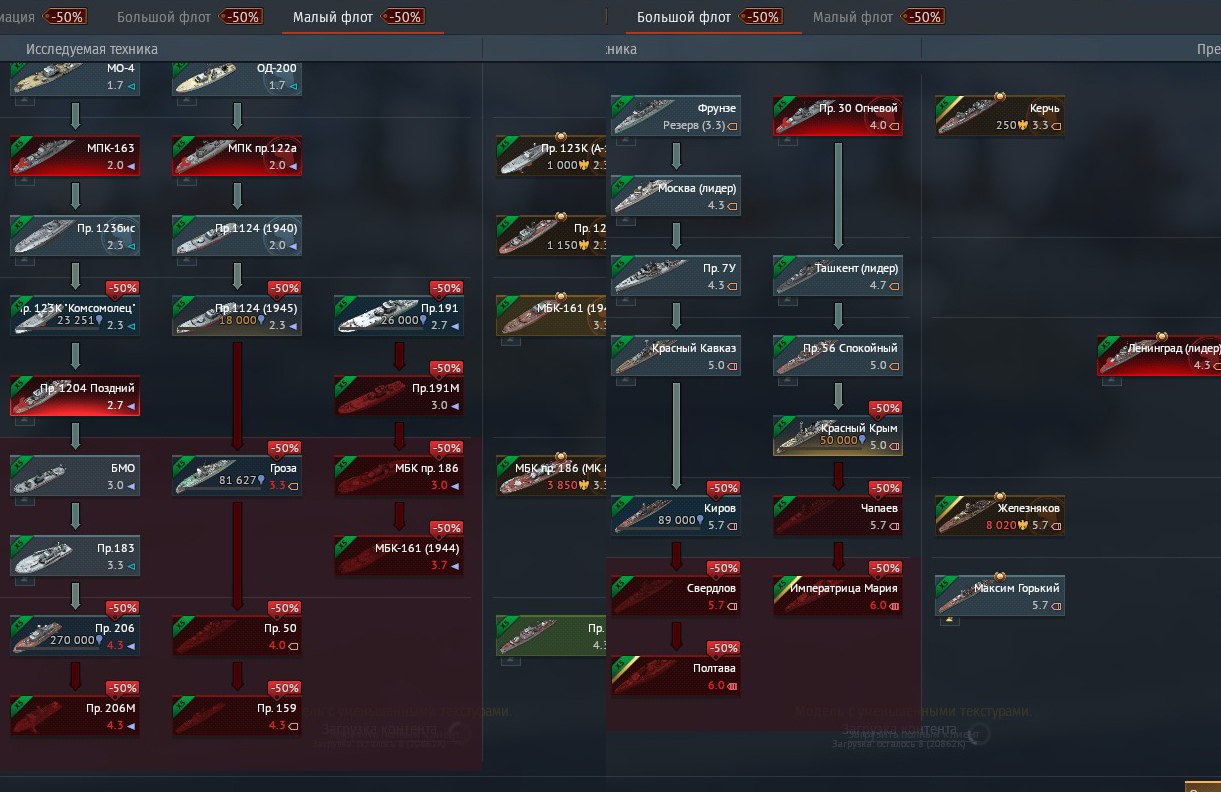The image size is (1221, 792).
Task: Select the МПК-163 vehicle card
Action: point(75,156)
